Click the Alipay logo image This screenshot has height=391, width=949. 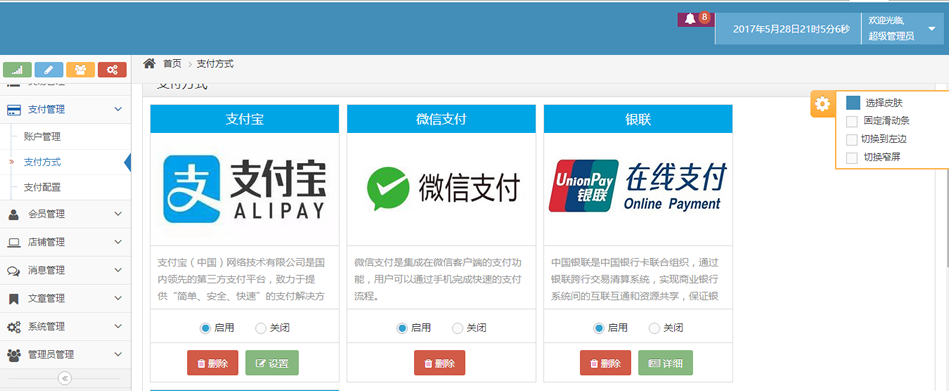pos(245,189)
